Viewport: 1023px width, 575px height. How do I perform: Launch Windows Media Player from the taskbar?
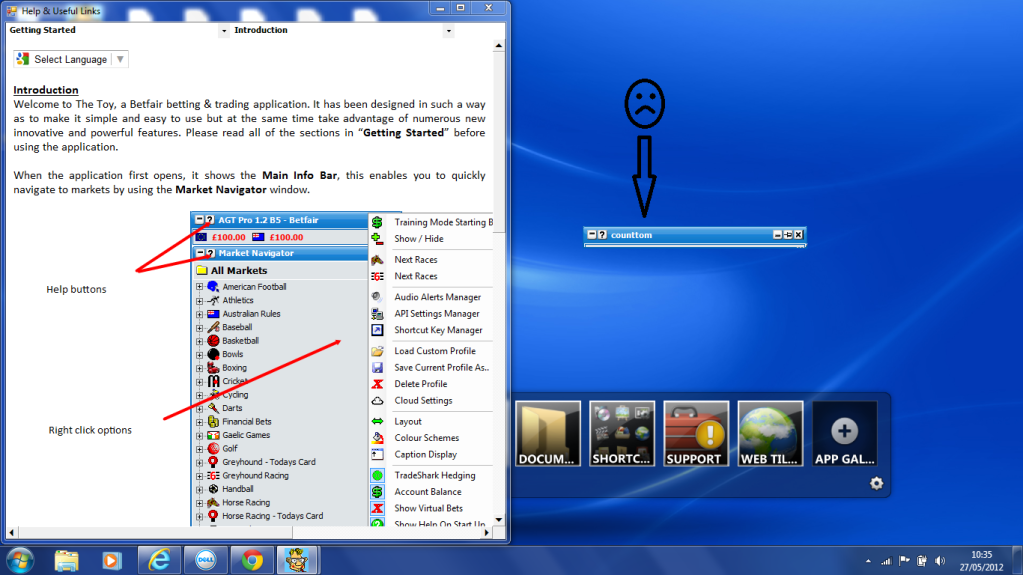coord(112,561)
